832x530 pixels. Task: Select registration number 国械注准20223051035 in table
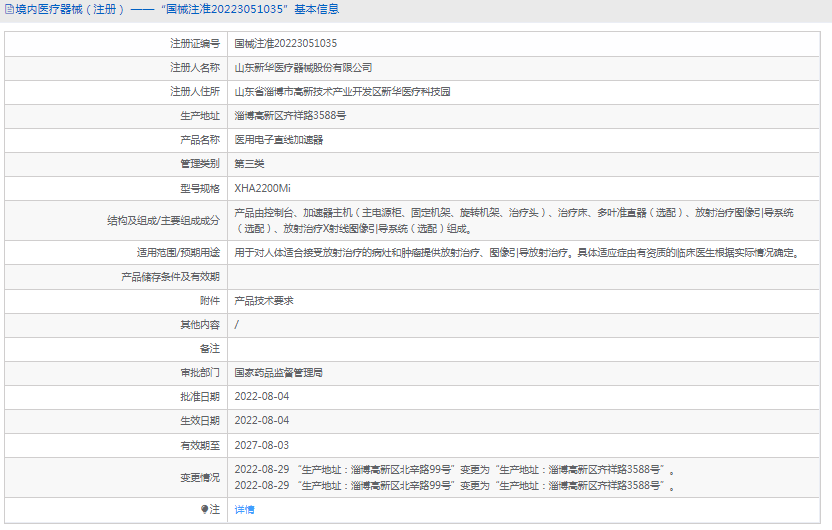click(x=286, y=44)
